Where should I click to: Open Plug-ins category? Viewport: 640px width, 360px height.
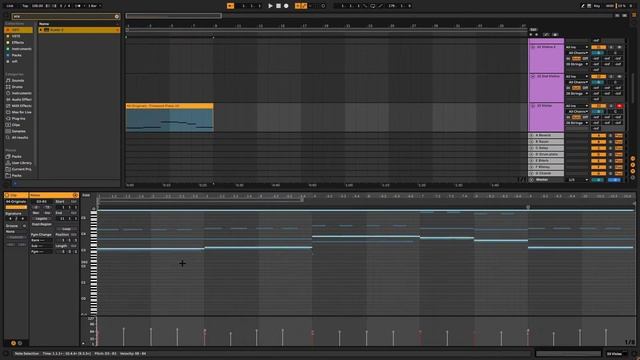tap(18, 118)
